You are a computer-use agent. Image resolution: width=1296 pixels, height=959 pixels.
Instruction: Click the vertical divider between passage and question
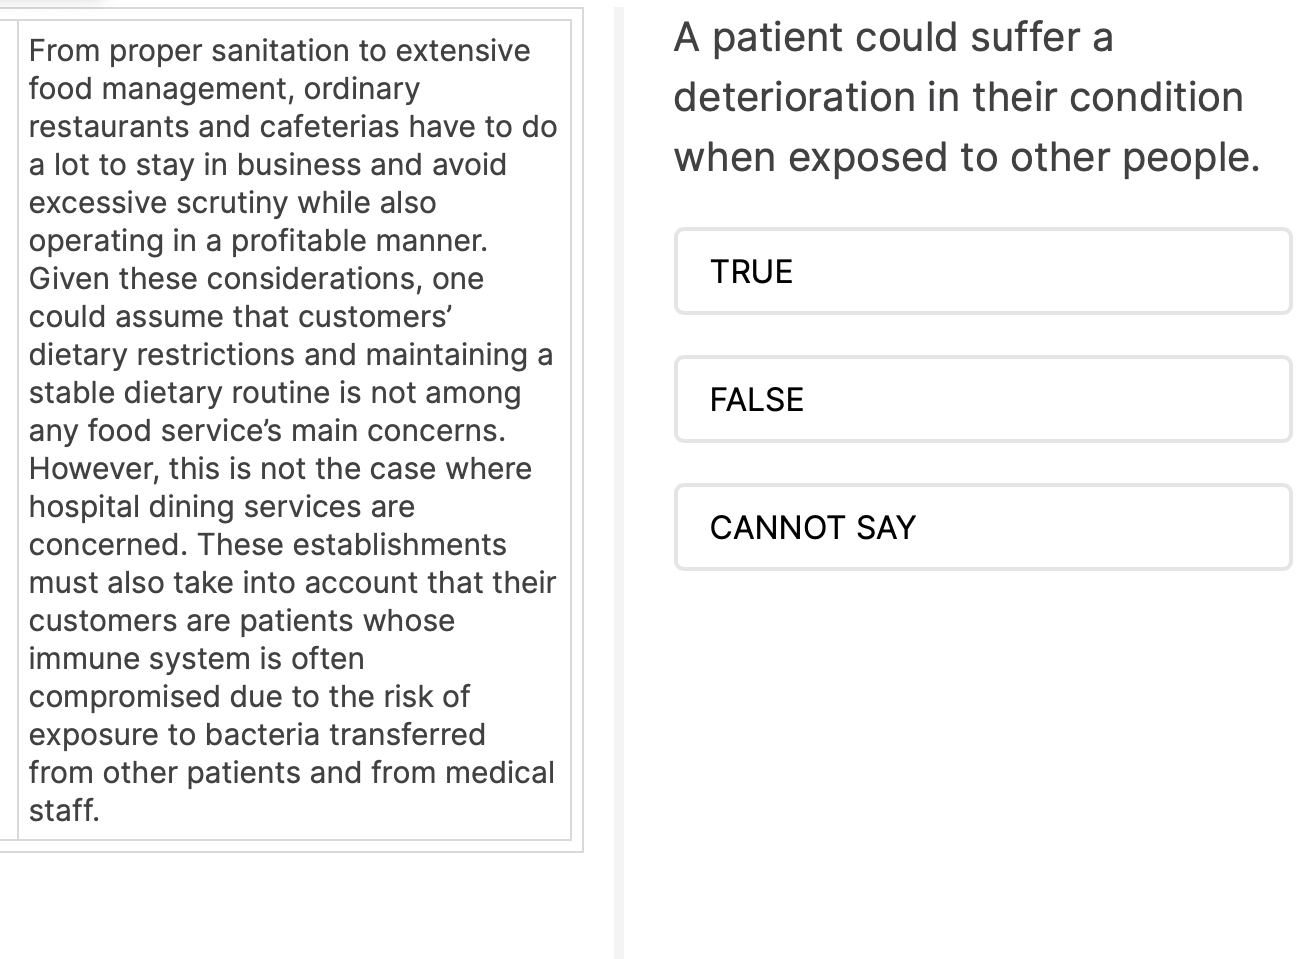click(619, 480)
